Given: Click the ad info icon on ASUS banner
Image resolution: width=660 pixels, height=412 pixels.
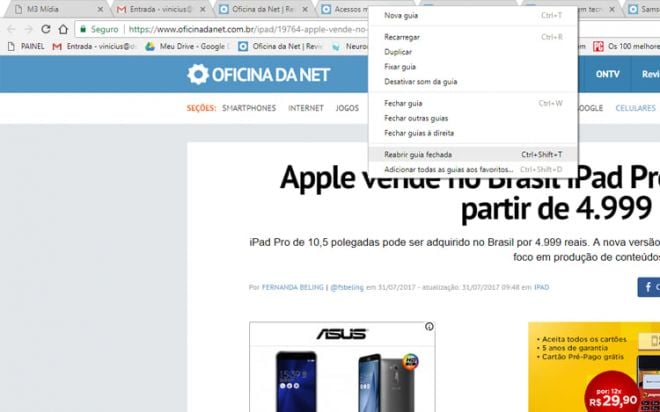Looking at the screenshot, I should tap(429, 327).
